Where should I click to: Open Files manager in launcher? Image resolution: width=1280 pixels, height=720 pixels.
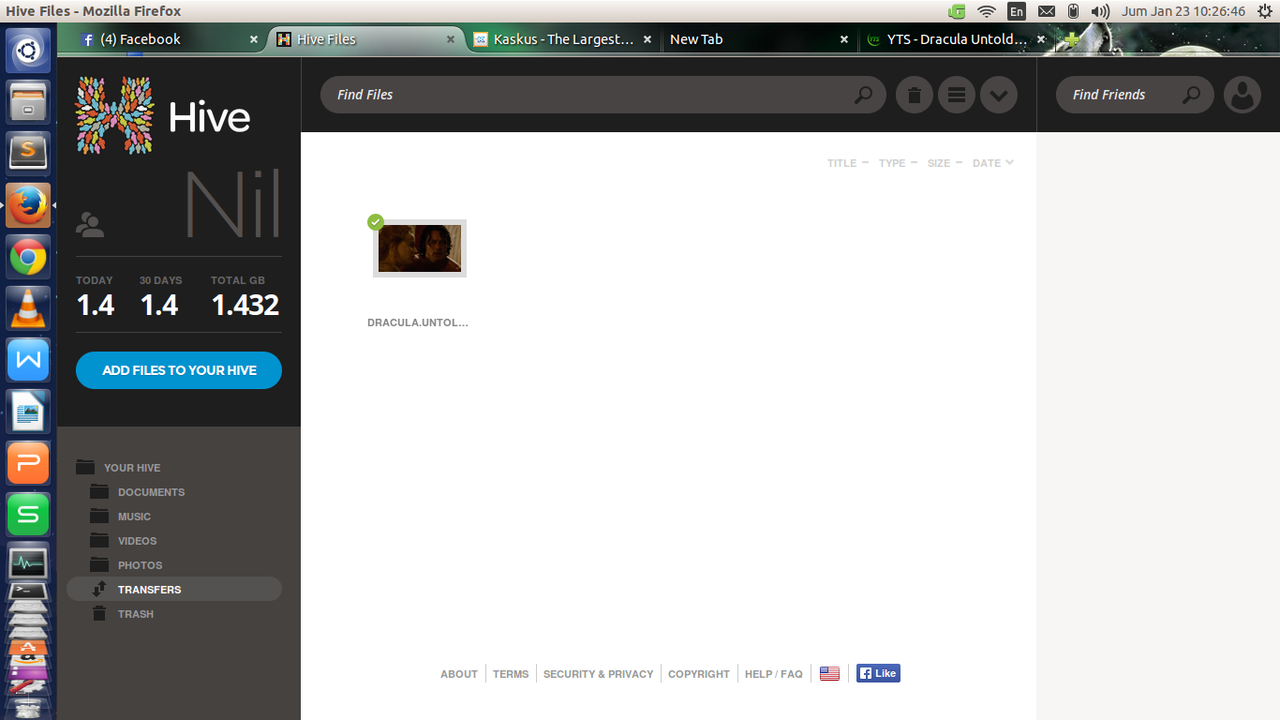(28, 102)
